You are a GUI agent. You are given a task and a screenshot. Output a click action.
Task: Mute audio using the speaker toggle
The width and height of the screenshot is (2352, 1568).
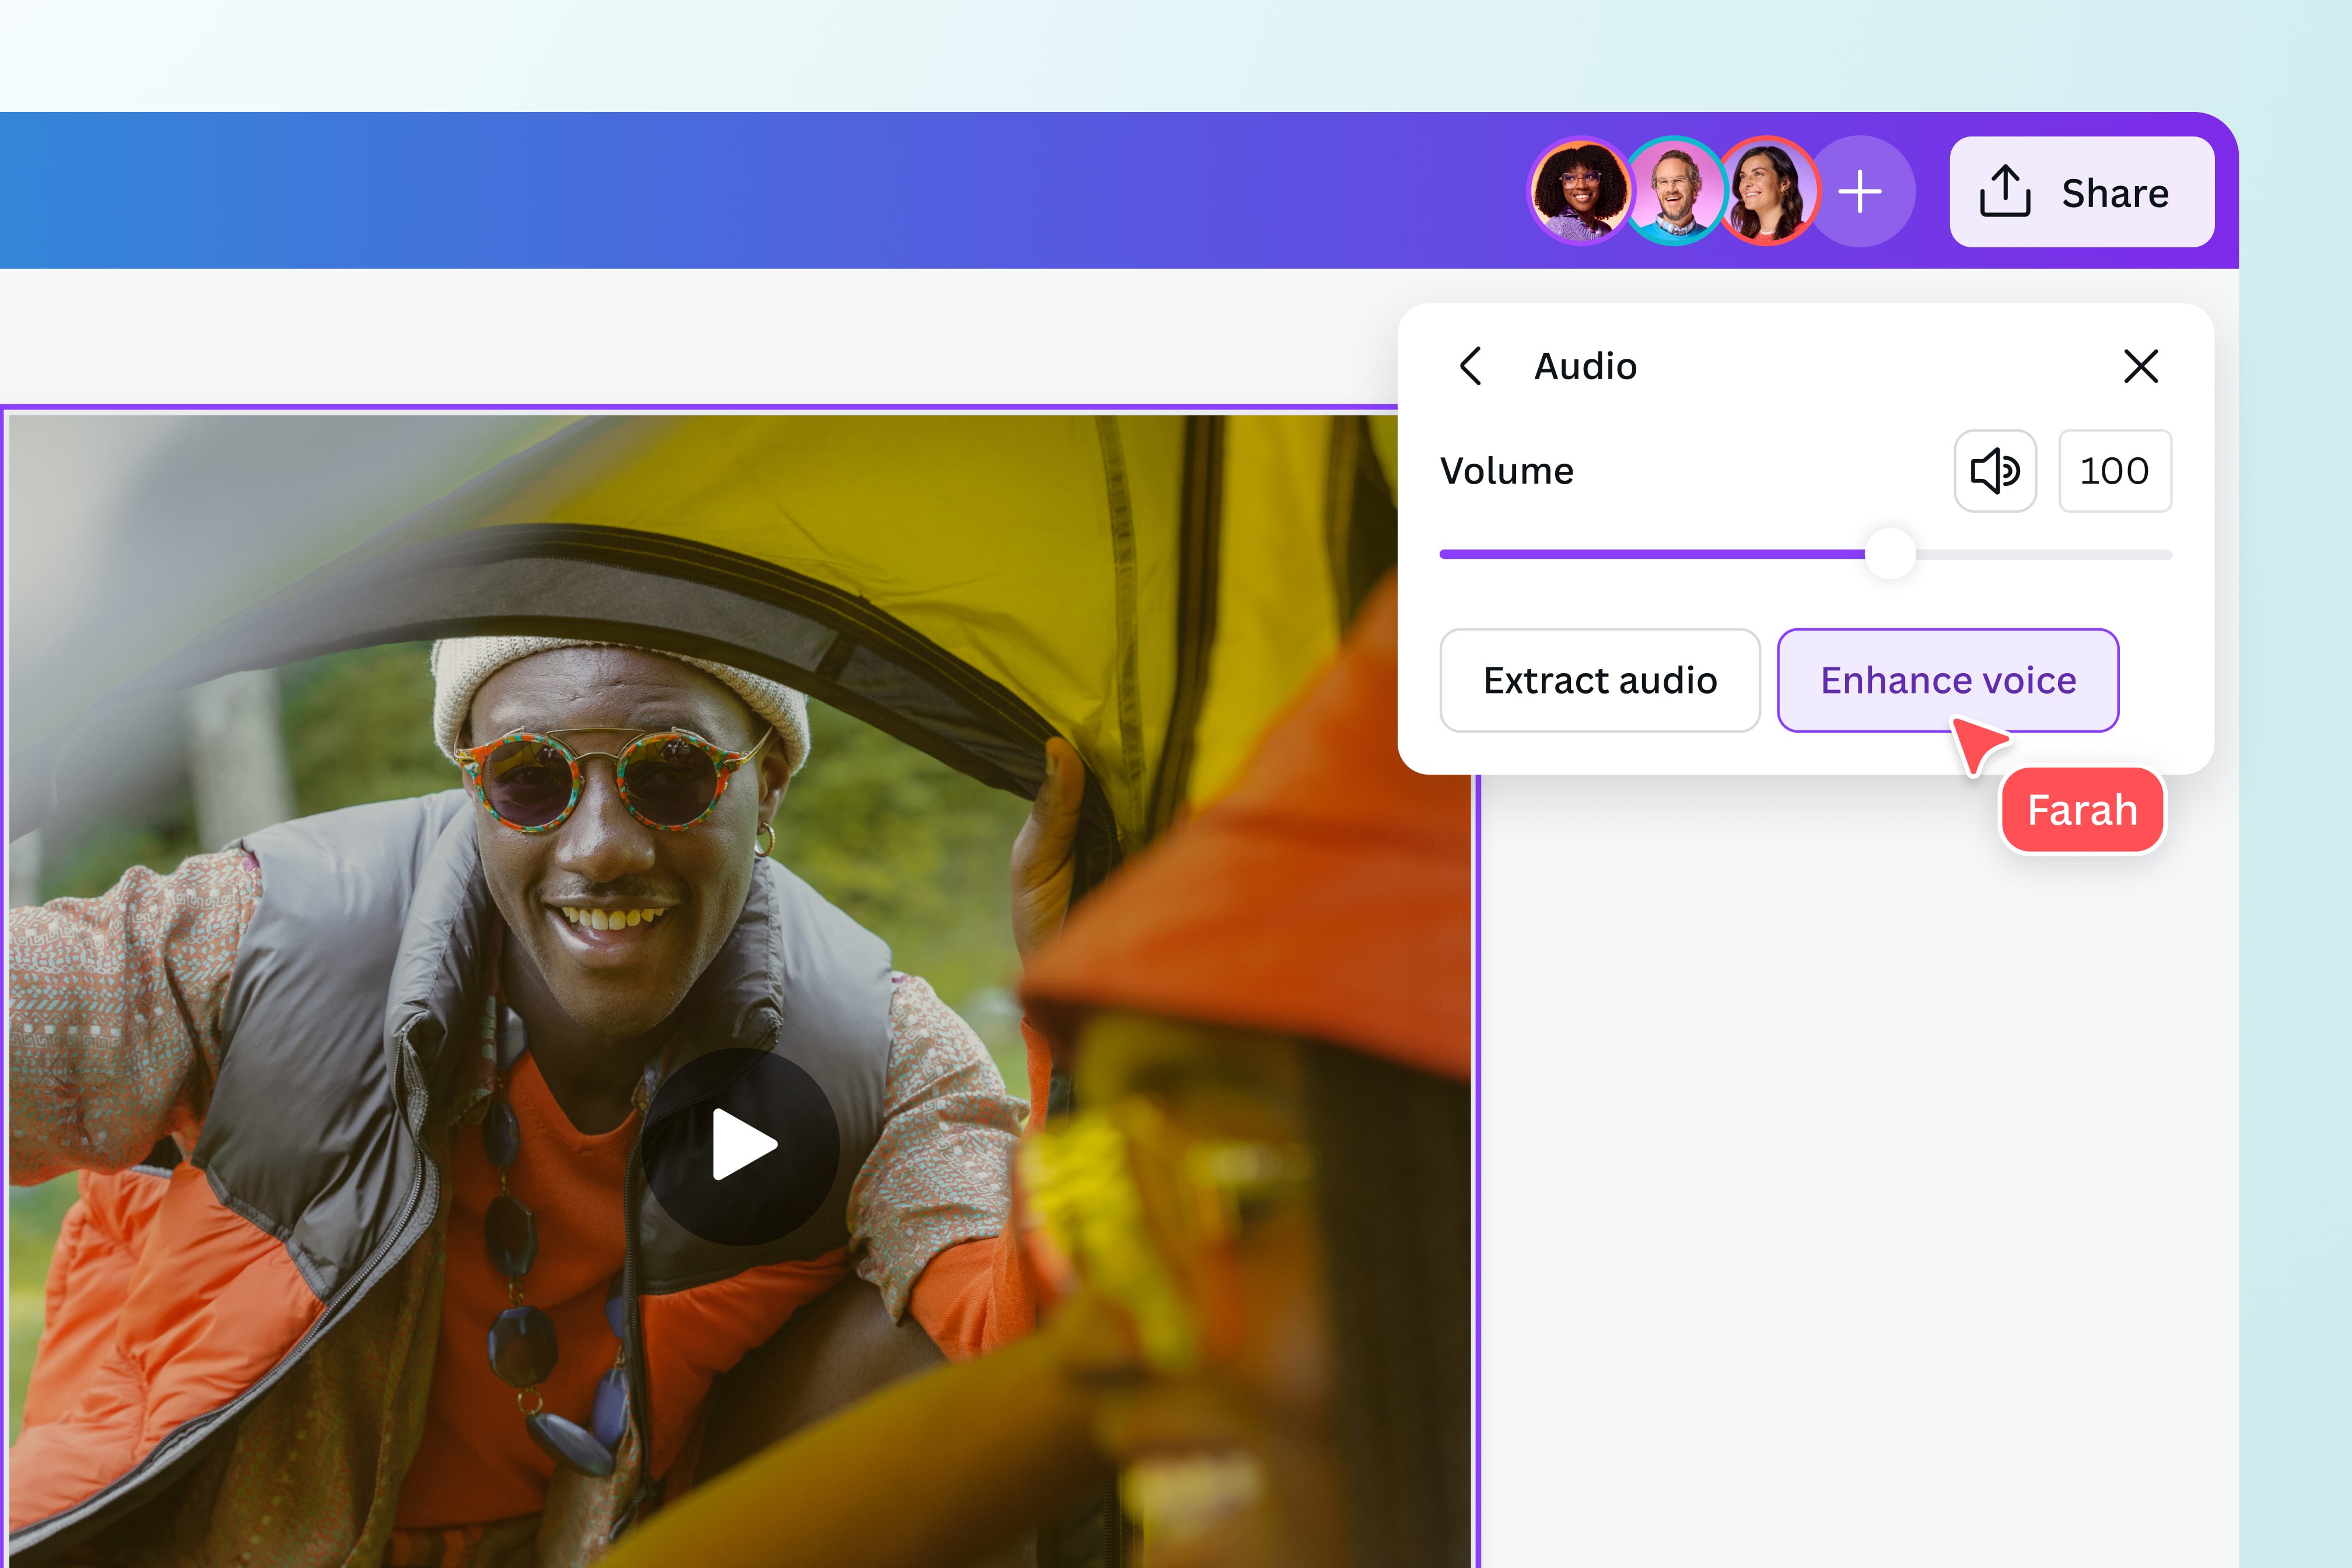click(1995, 470)
